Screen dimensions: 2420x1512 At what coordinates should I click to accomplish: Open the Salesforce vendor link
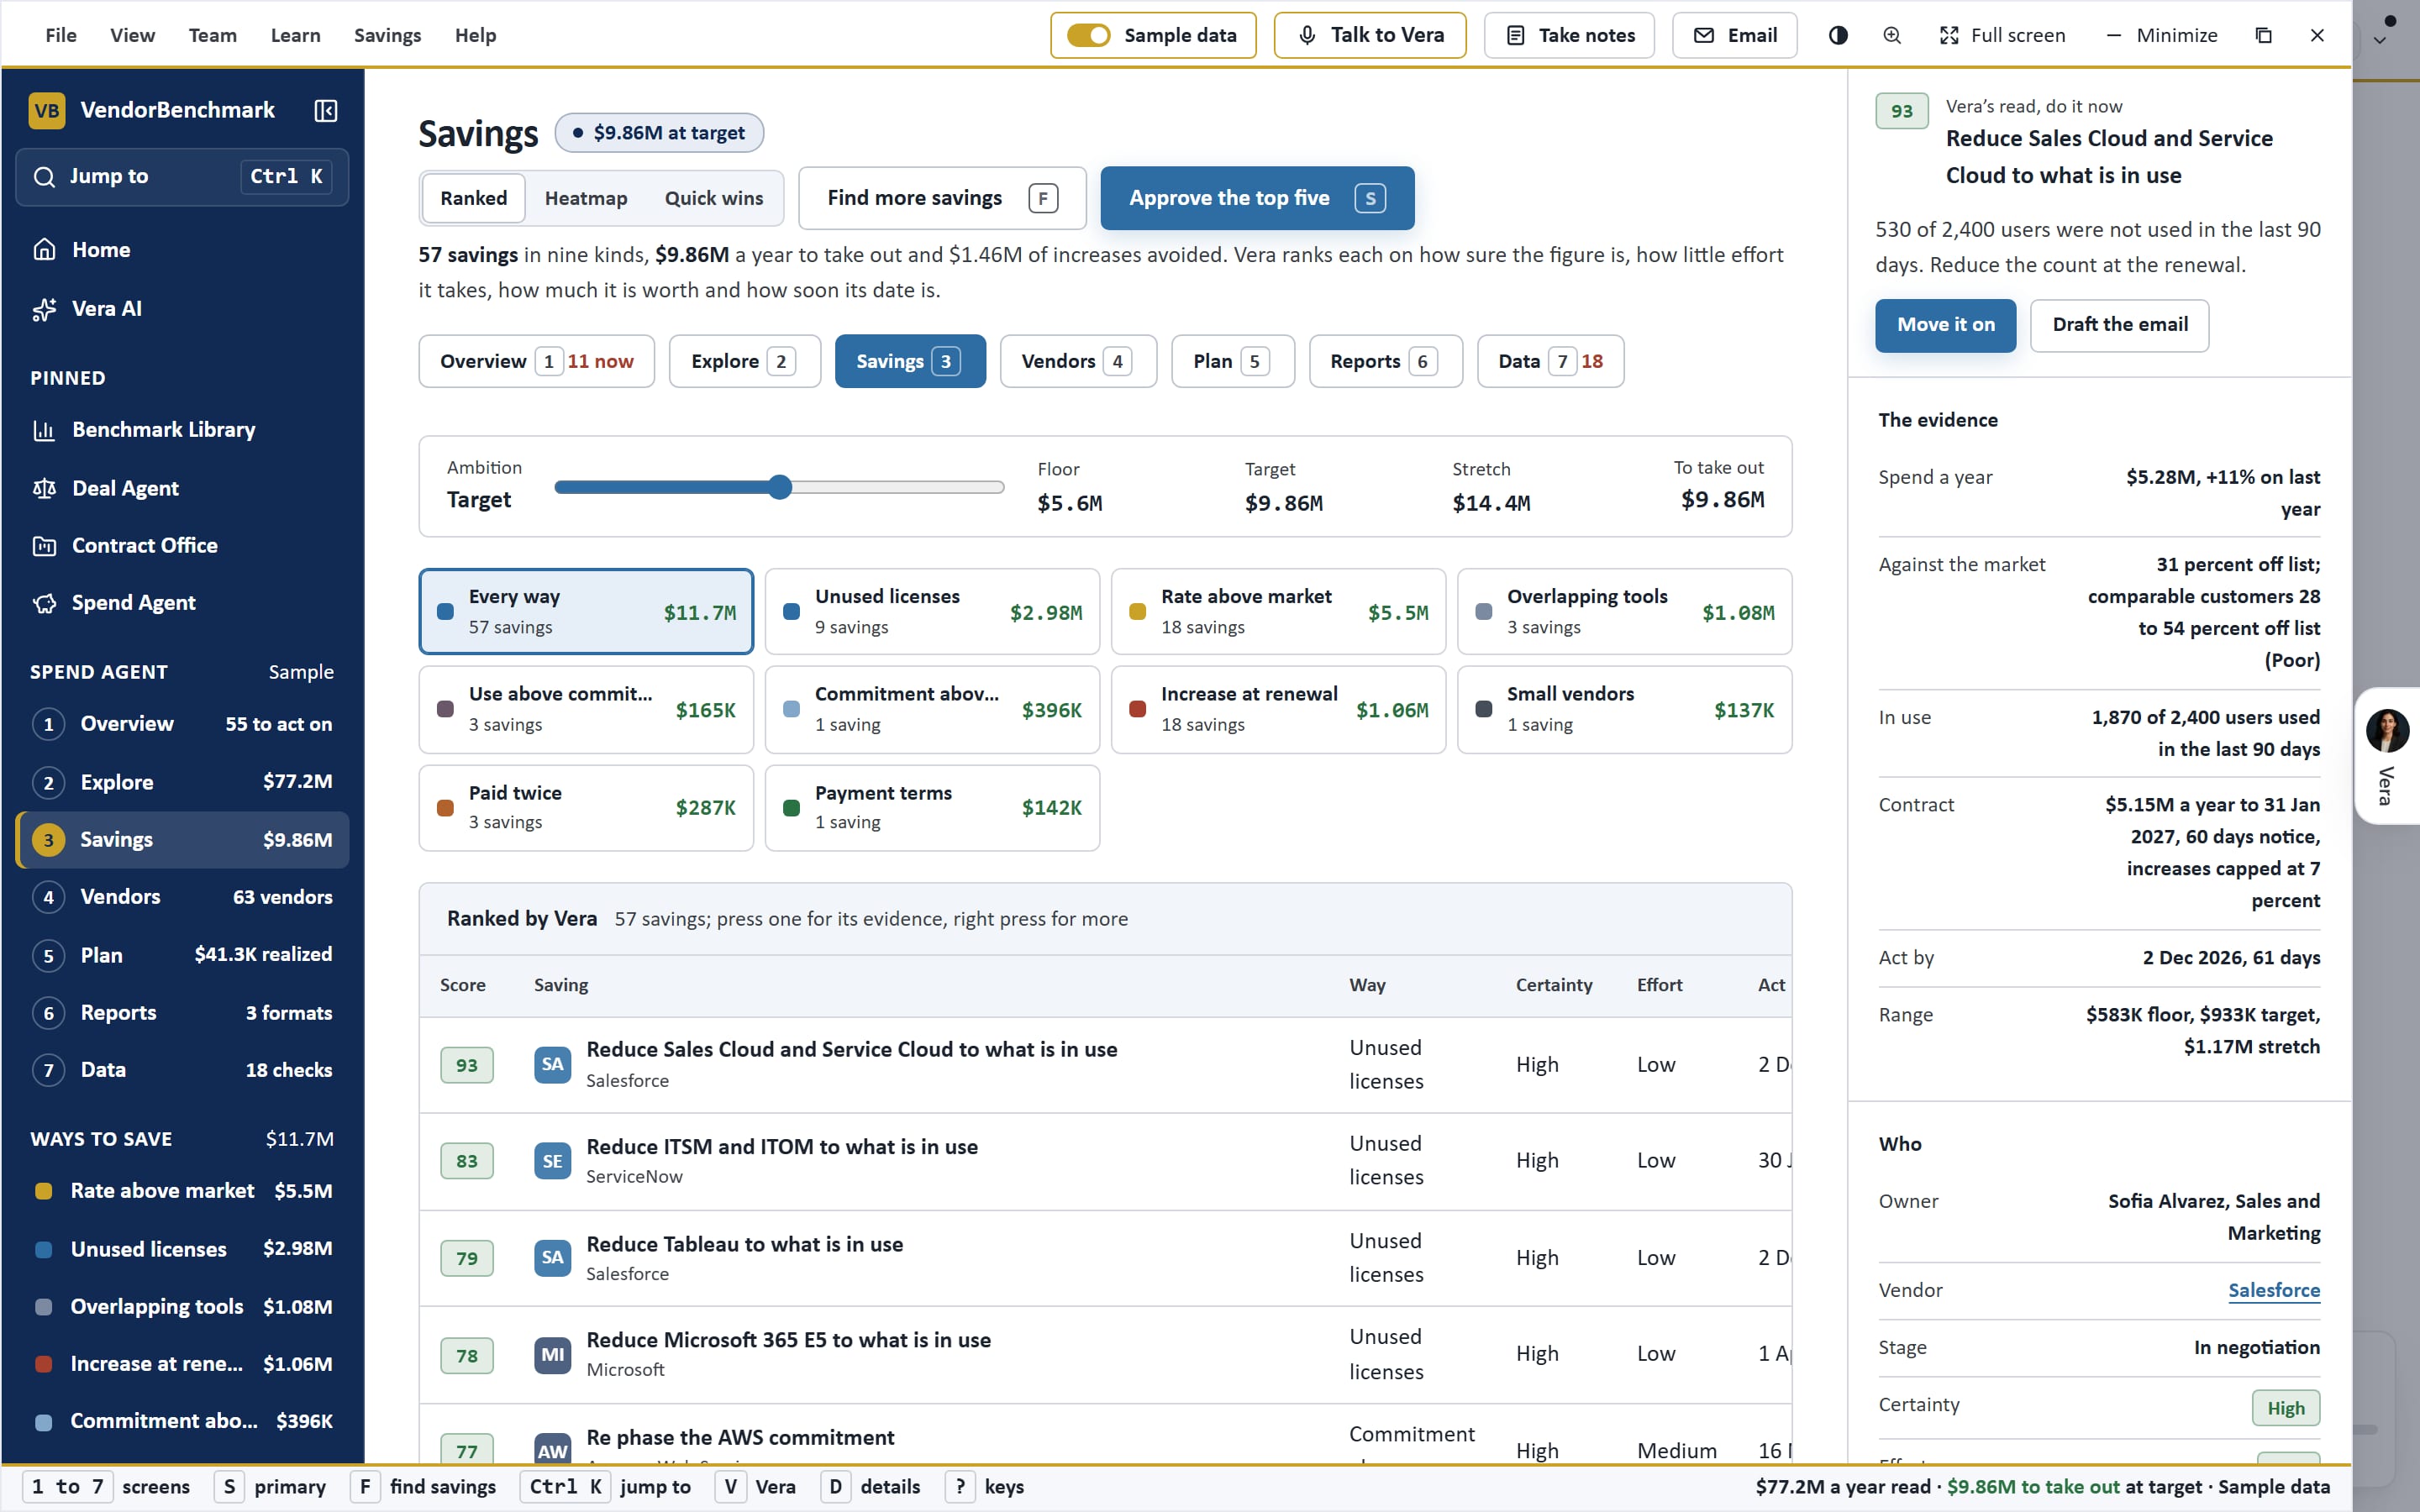2273,1290
